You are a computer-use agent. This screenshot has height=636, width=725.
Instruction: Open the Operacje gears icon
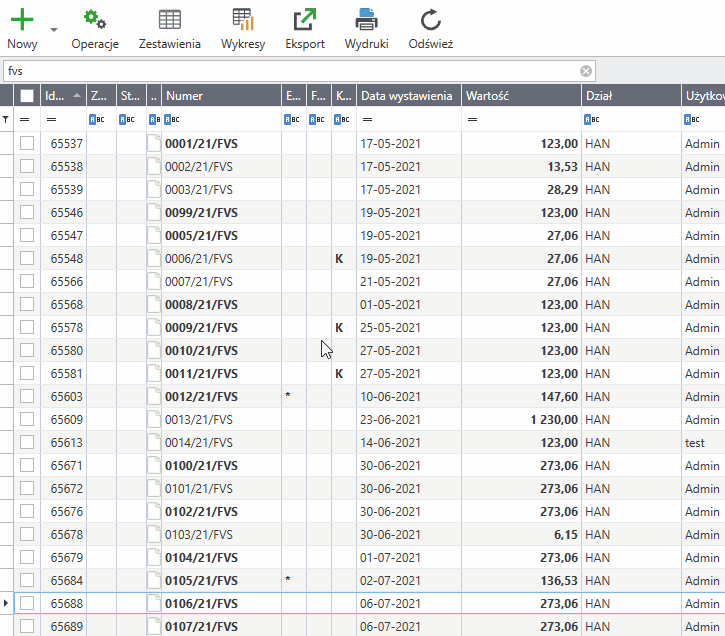tap(95, 20)
